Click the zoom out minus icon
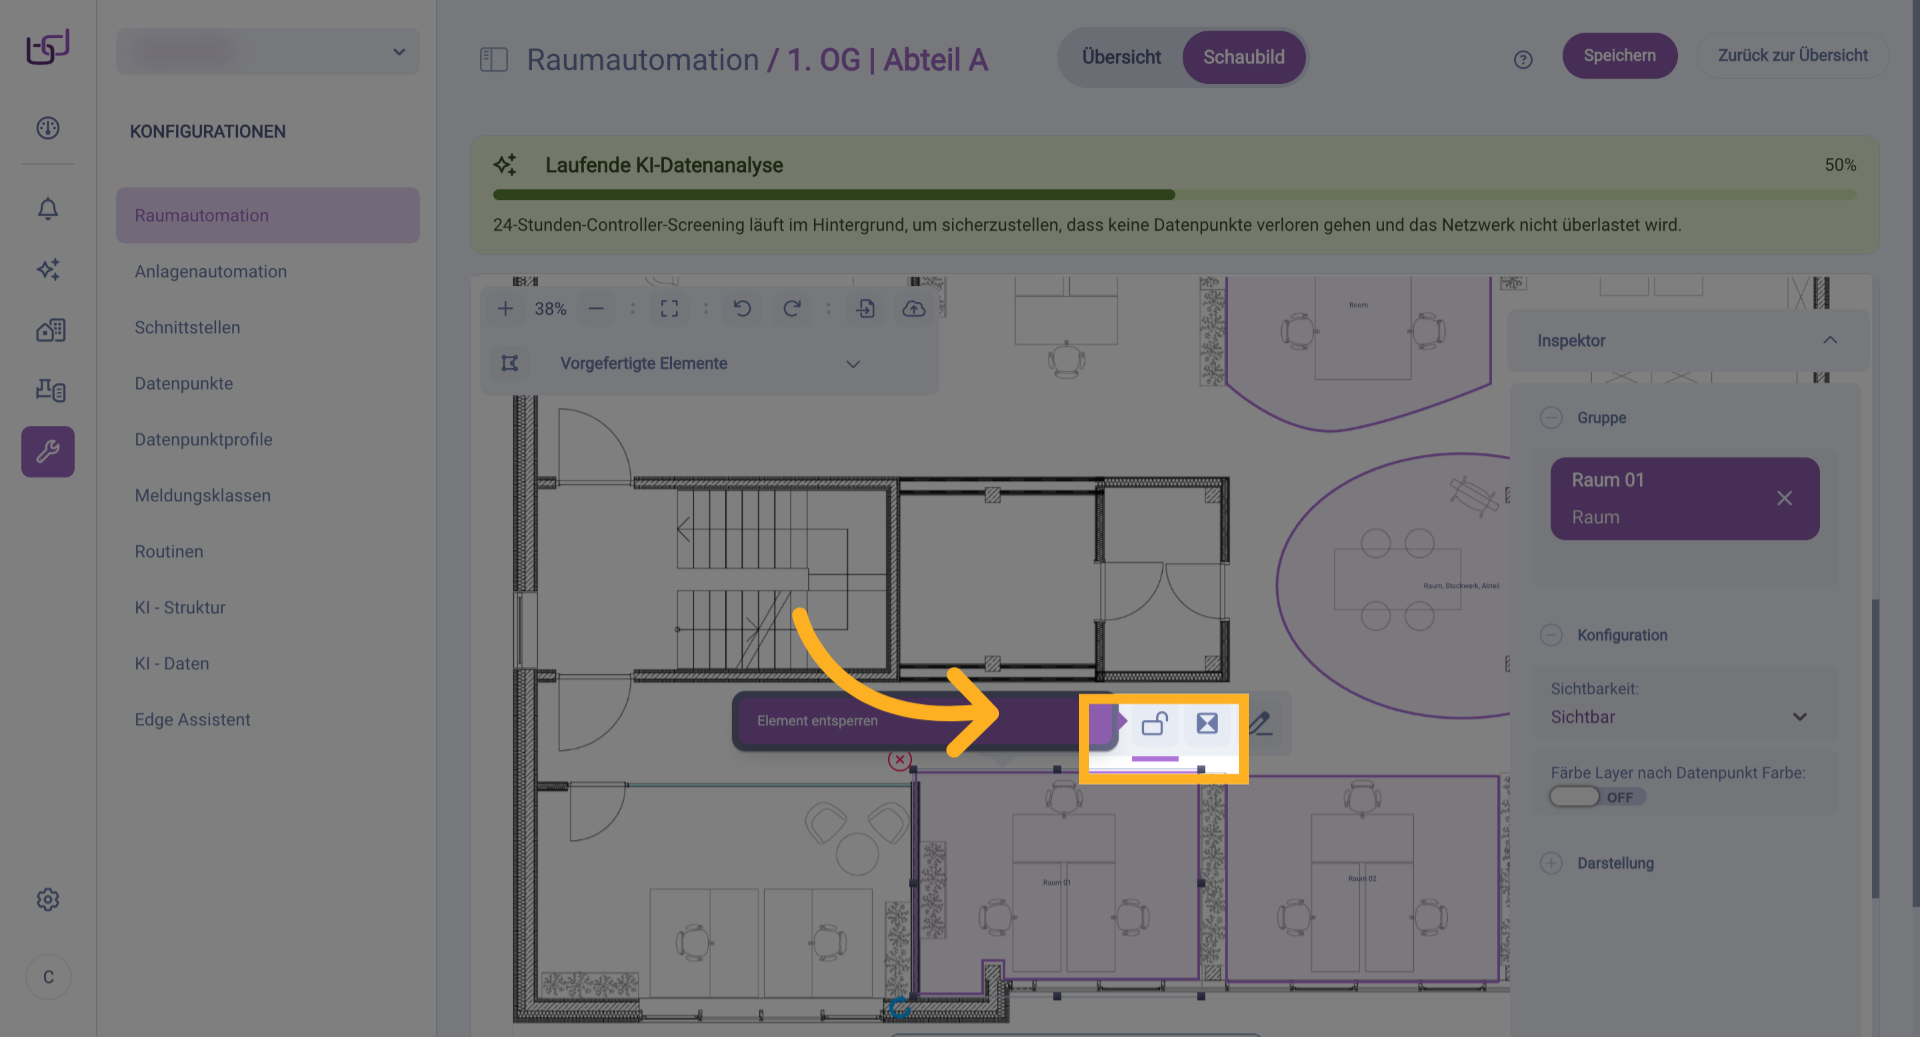Image resolution: width=1920 pixels, height=1037 pixels. (596, 309)
